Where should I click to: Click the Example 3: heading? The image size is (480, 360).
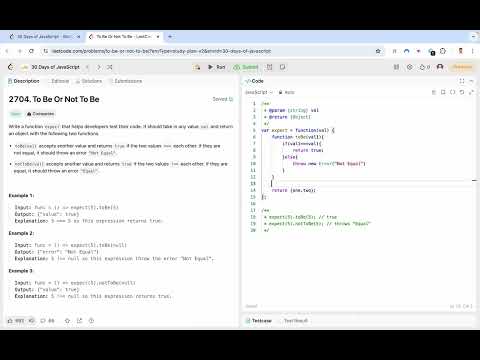tap(21, 271)
